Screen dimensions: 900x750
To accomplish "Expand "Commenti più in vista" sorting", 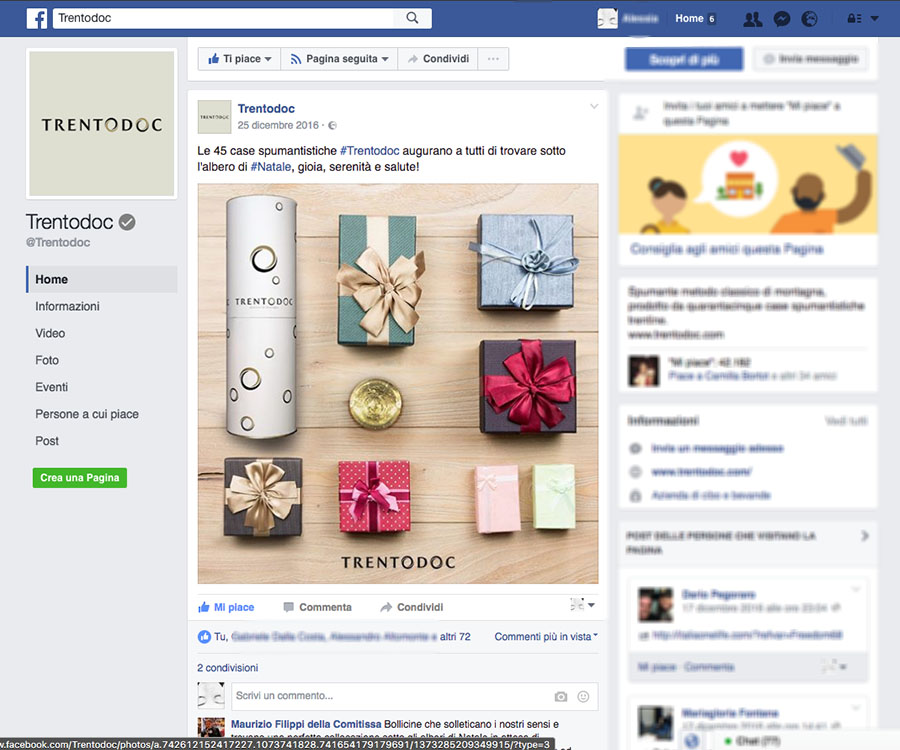I will [546, 636].
